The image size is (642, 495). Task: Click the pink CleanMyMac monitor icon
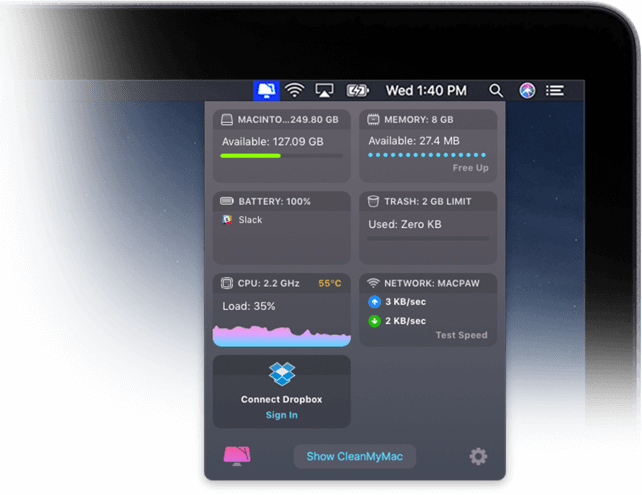point(237,456)
